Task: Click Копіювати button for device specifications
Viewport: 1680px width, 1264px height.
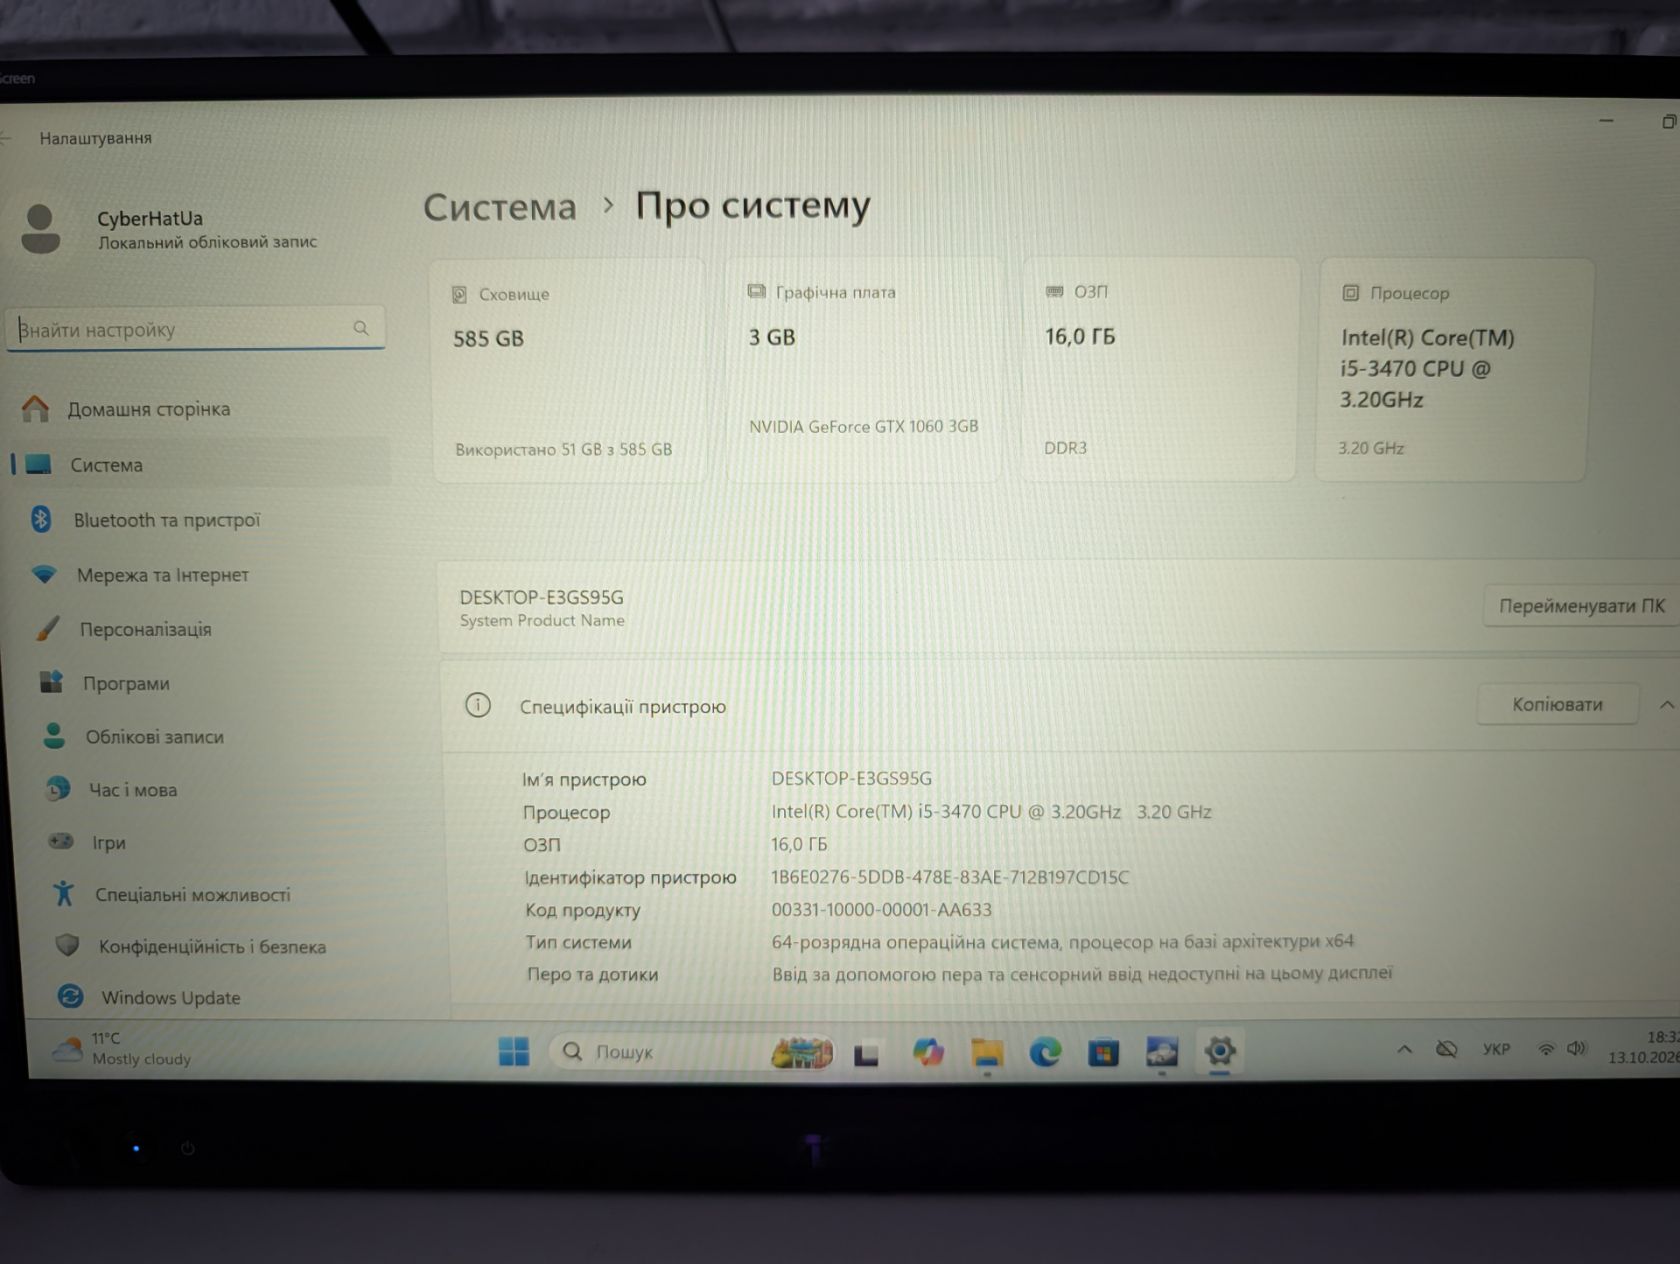Action: tap(1557, 704)
